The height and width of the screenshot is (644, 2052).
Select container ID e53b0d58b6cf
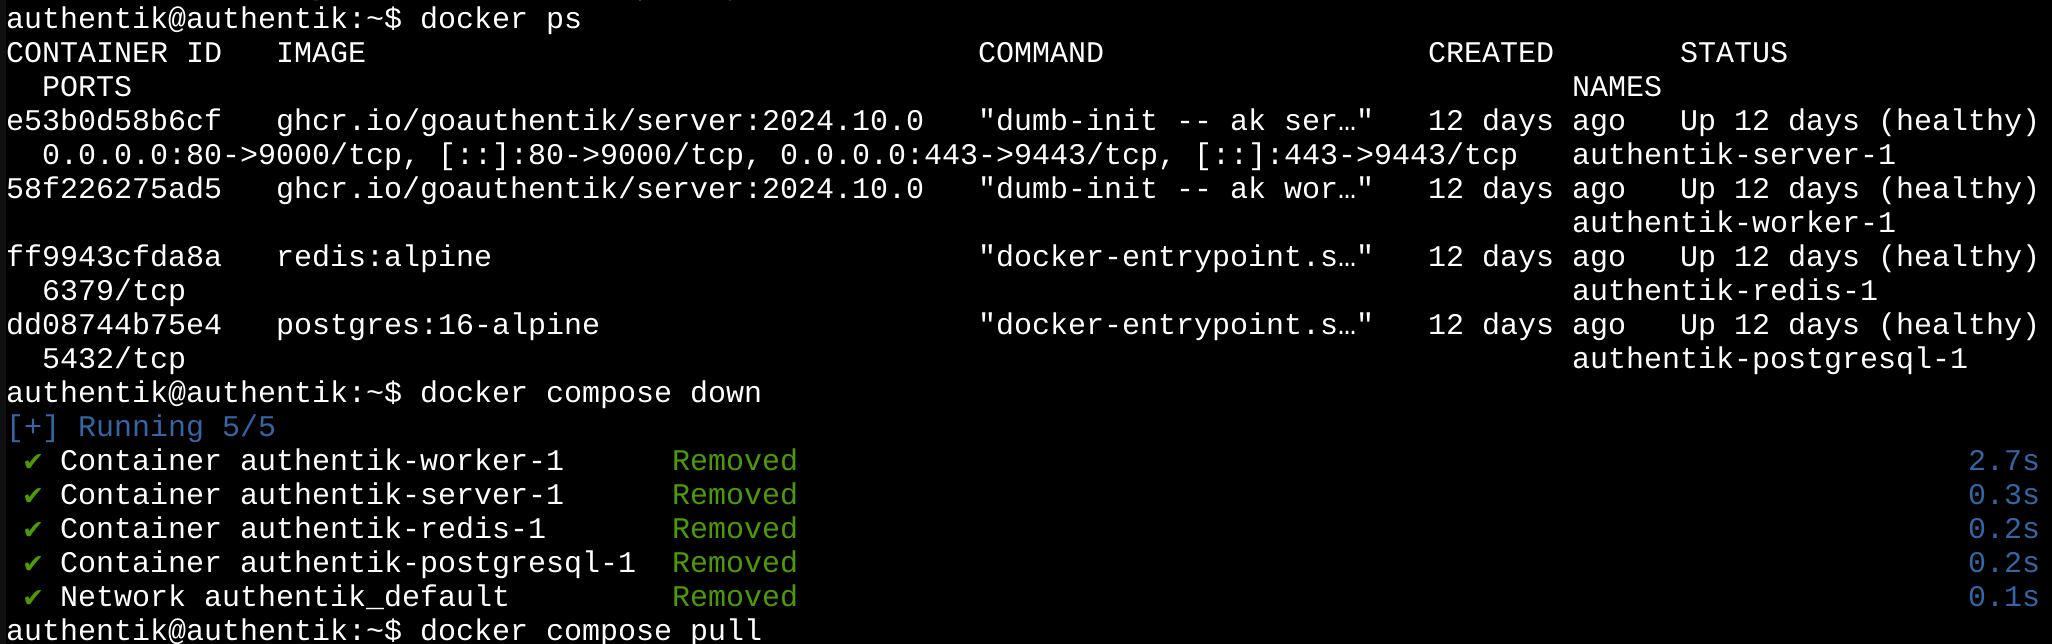pos(114,121)
